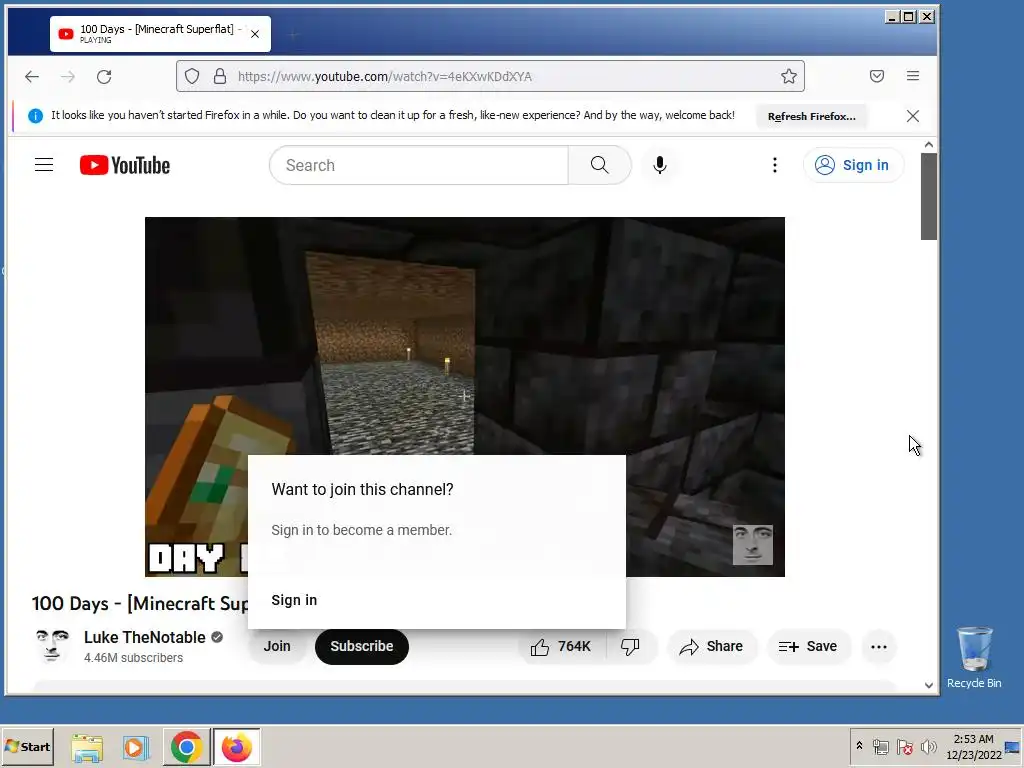Go back with Firefox back arrow
The height and width of the screenshot is (768, 1024).
31,76
